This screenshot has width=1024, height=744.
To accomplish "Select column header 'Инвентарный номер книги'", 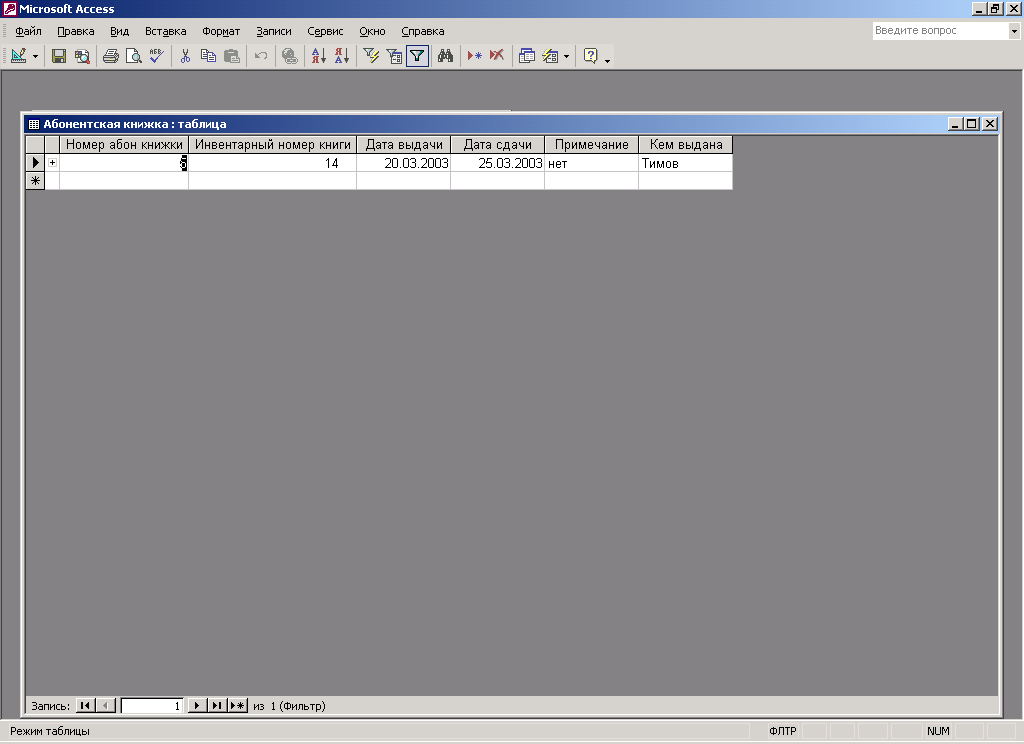I will [x=273, y=144].
